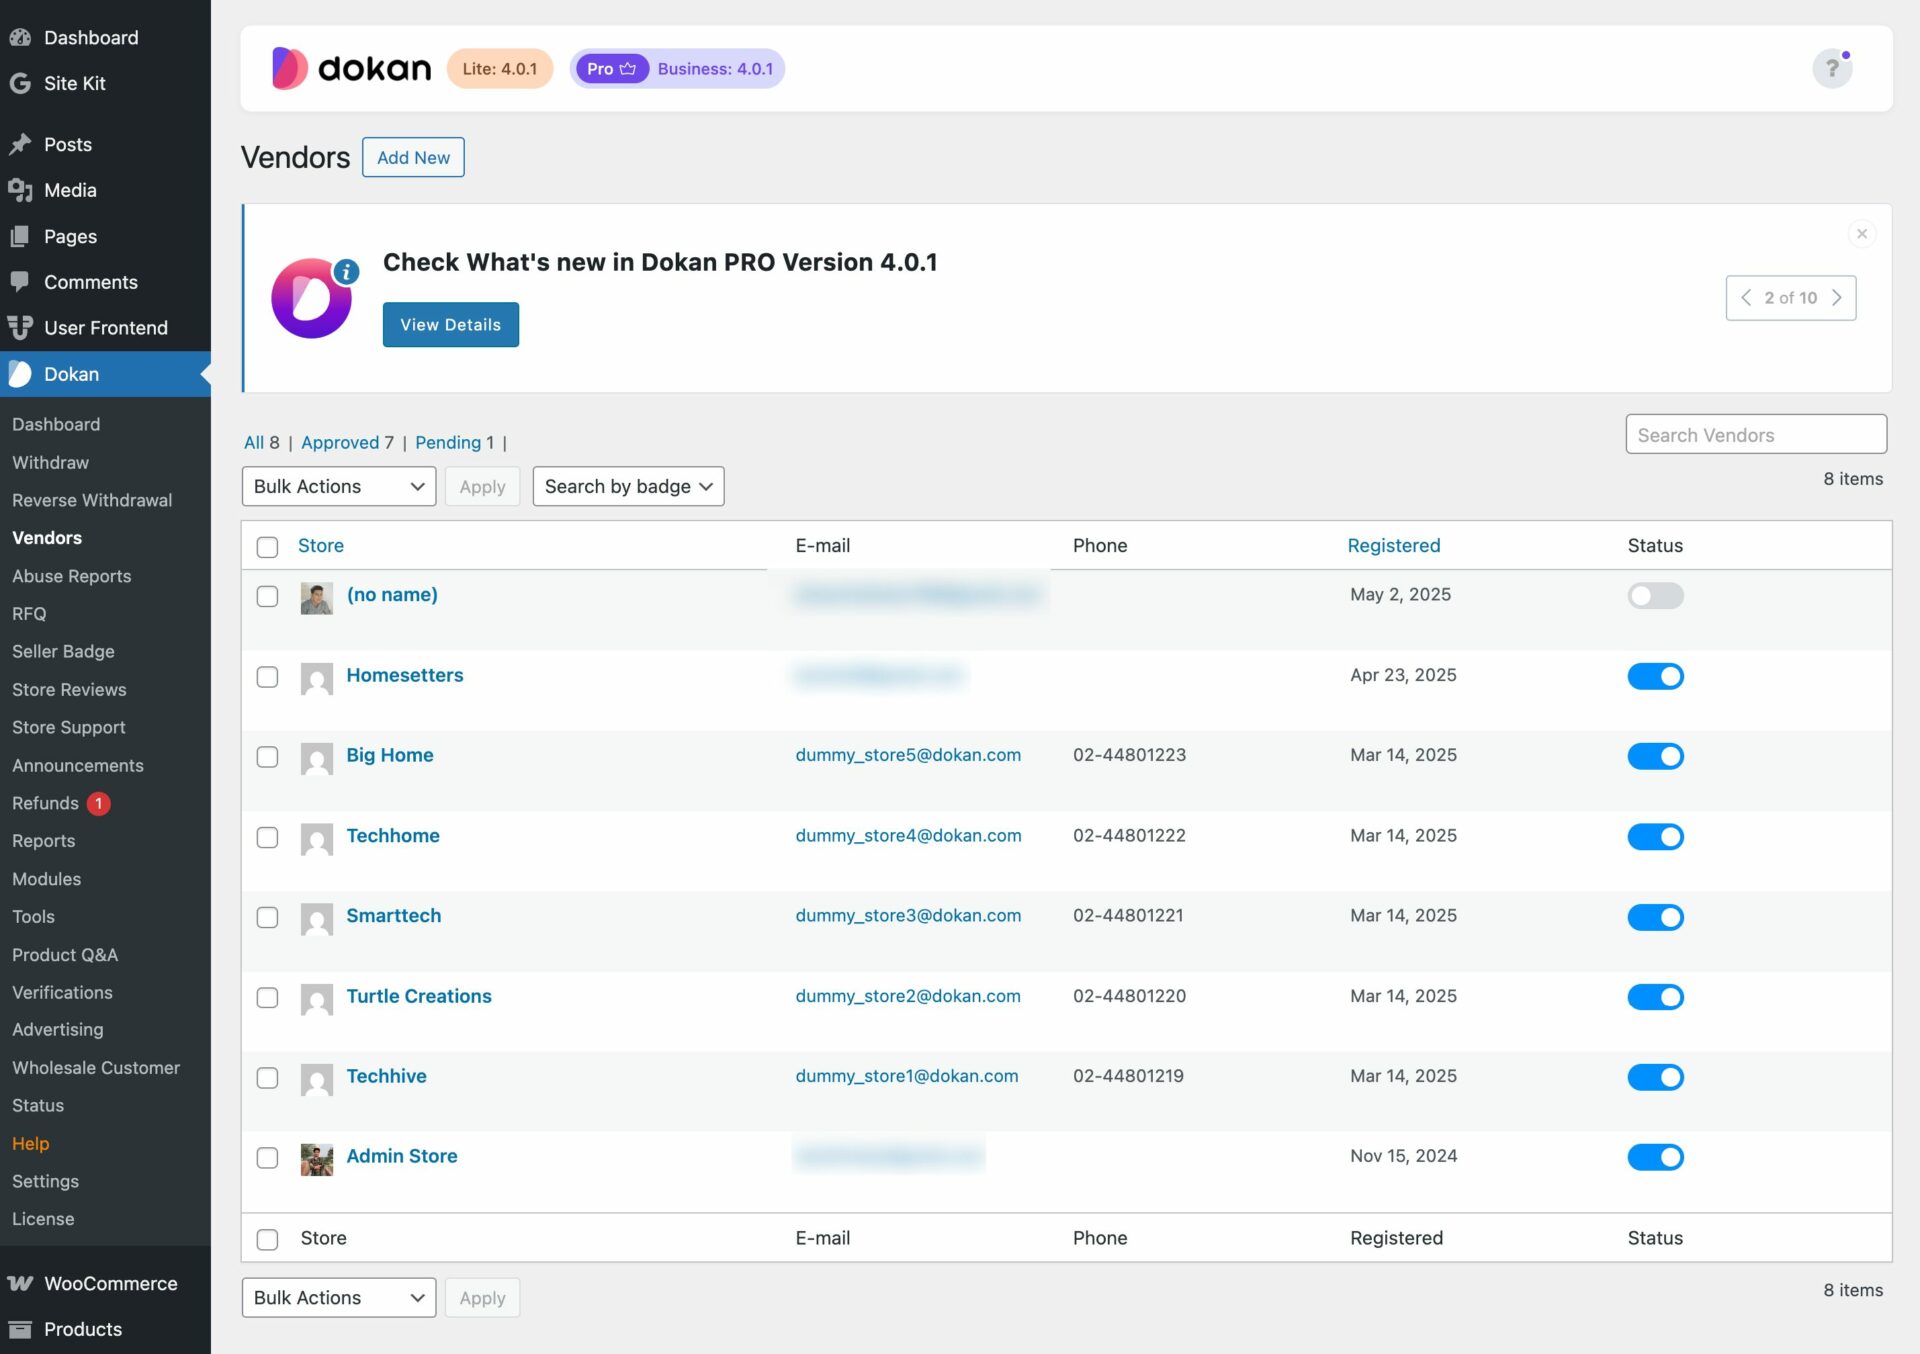The width and height of the screenshot is (1920, 1354).
Task: Filter vendors by Pending tab
Action: click(x=448, y=442)
